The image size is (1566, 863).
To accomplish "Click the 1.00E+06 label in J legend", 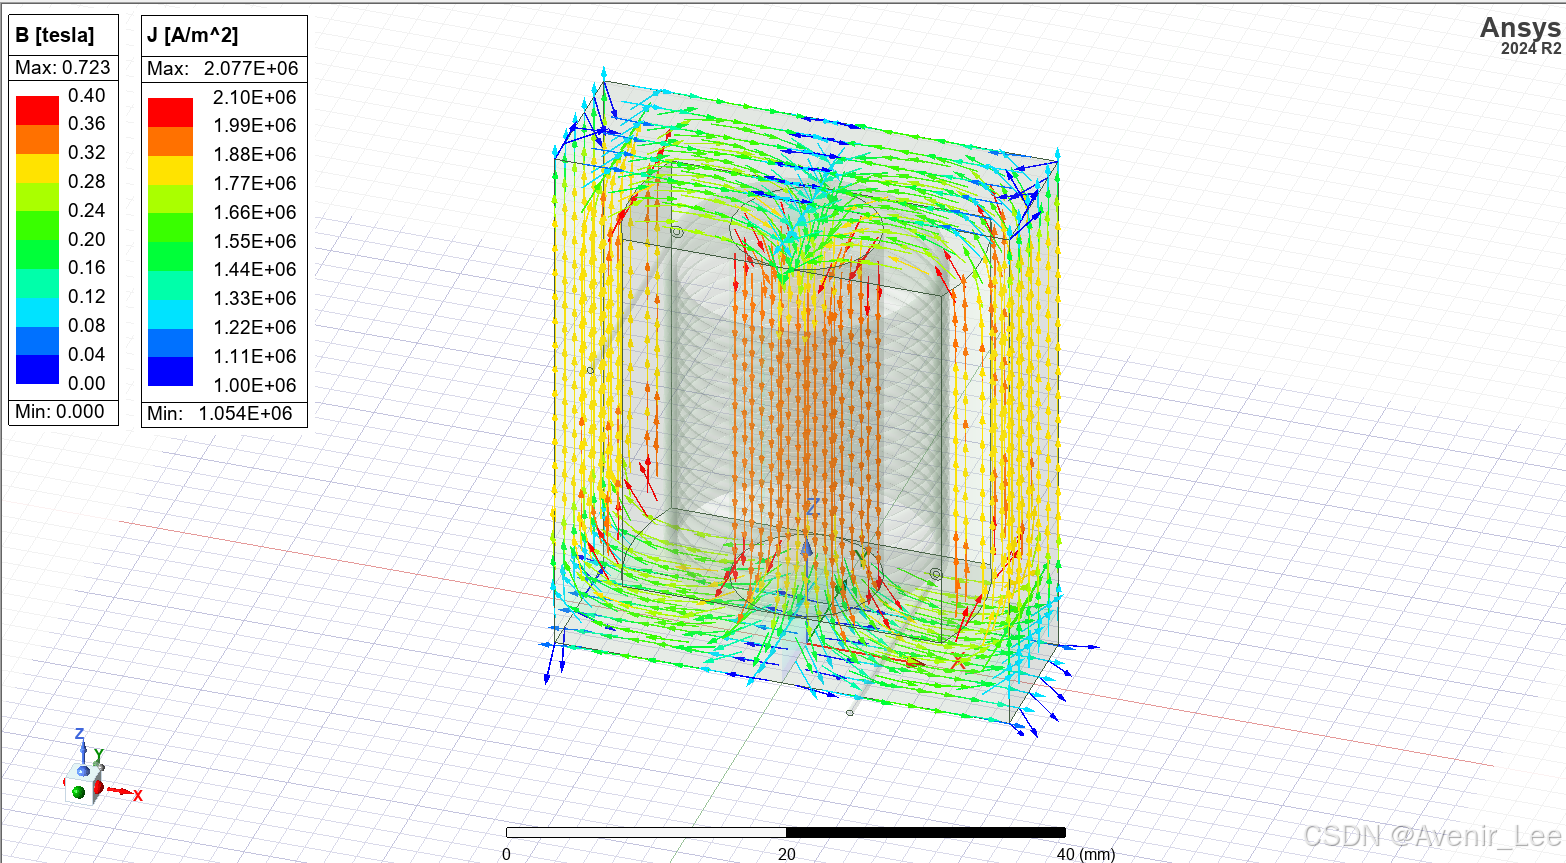I will pos(255,385).
